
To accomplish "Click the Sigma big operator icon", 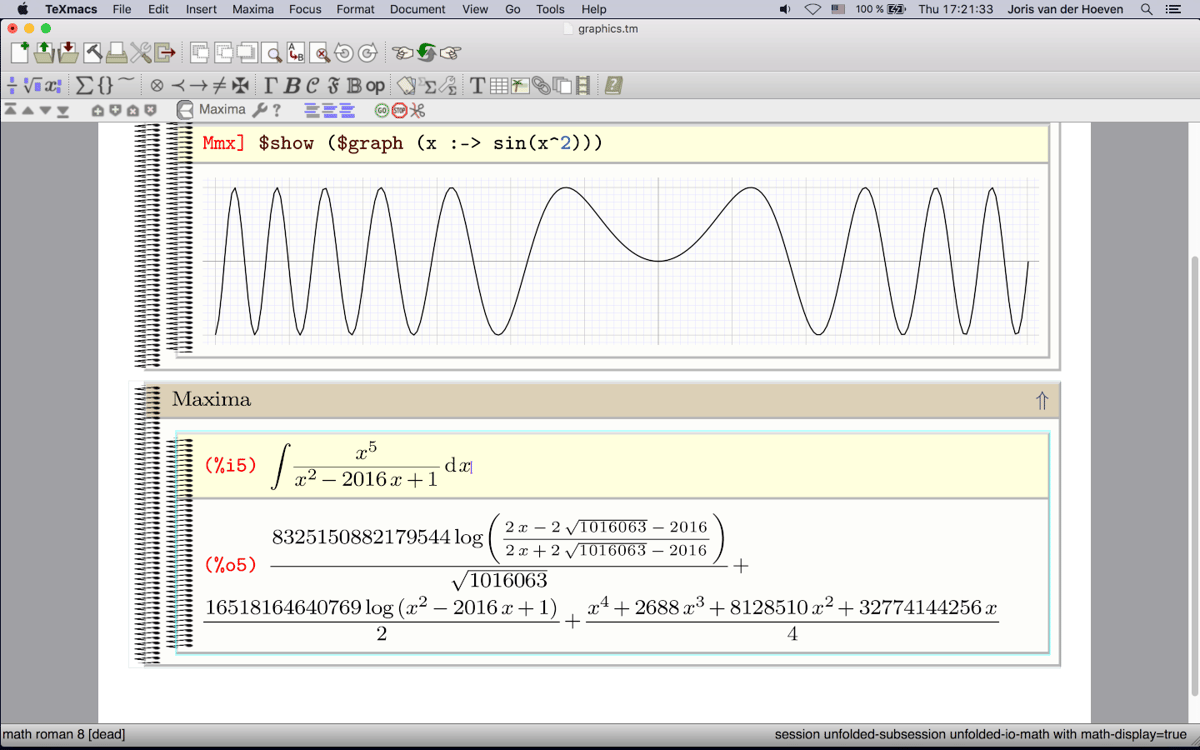I will pyautogui.click(x=84, y=86).
